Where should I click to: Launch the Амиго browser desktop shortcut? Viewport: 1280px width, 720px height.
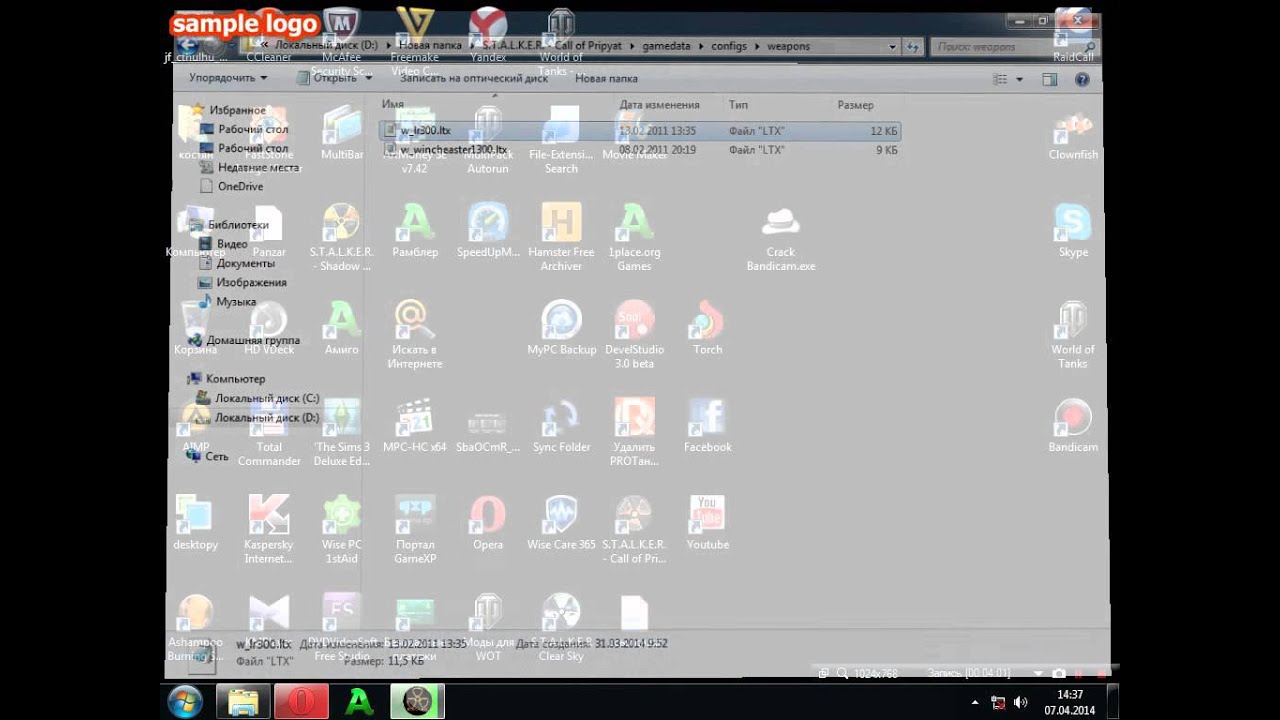(x=342, y=328)
